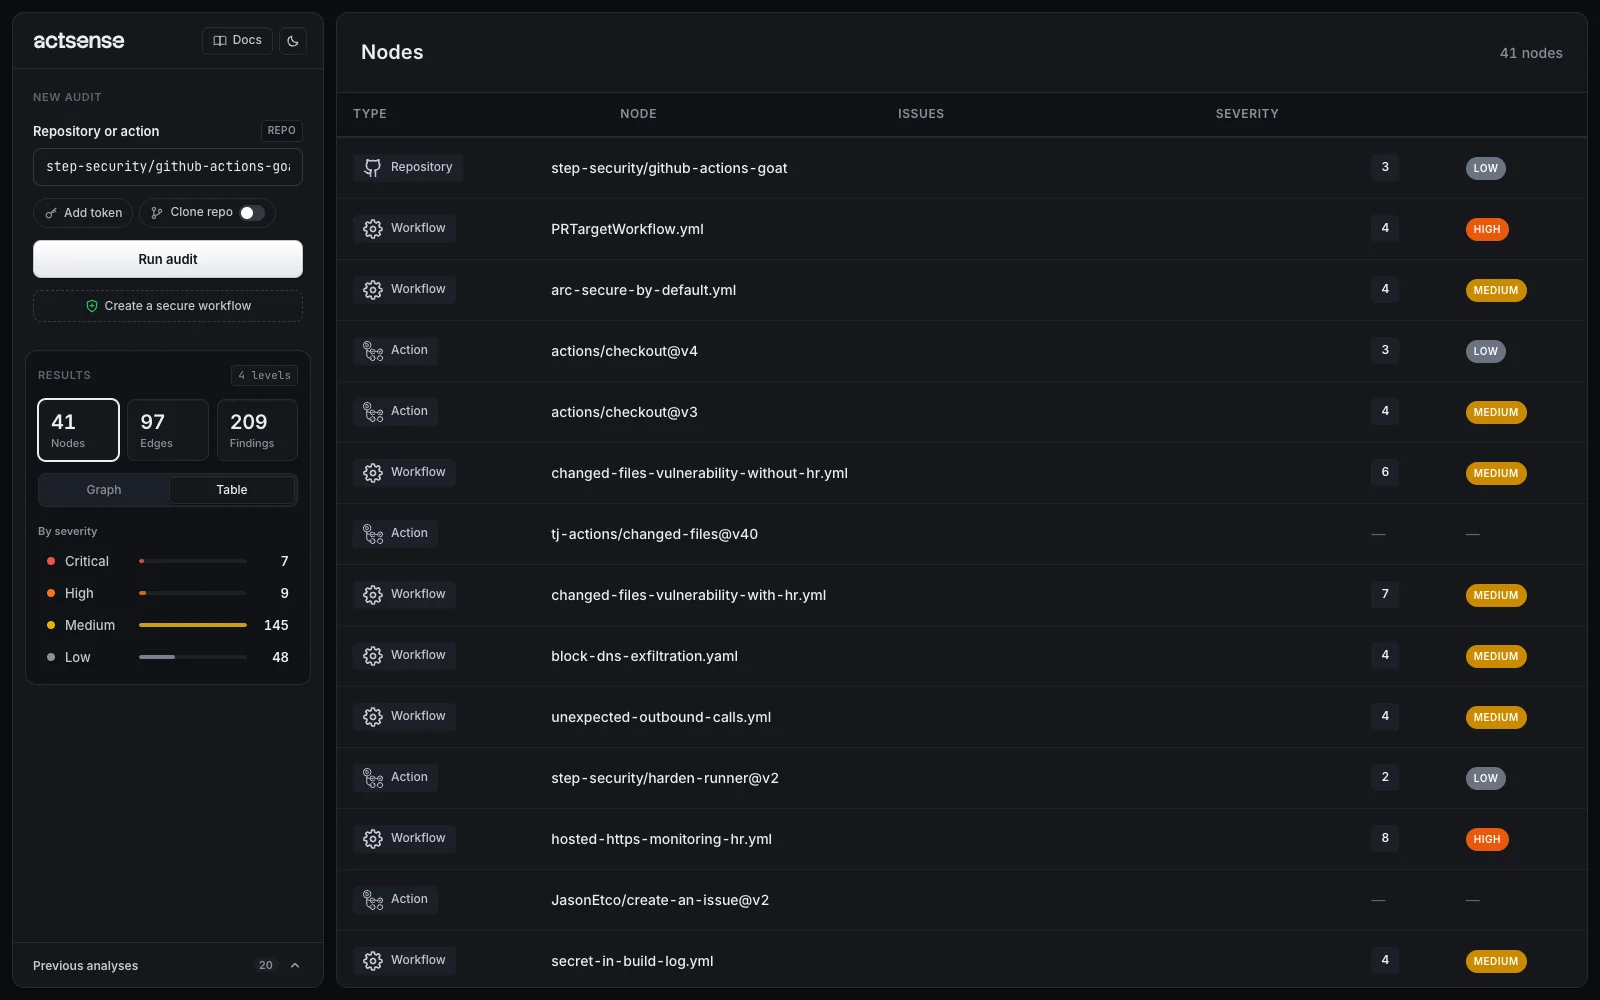Click the gear icon beside PRTargetWorkflow.yml
1600x1000 pixels.
(373, 229)
